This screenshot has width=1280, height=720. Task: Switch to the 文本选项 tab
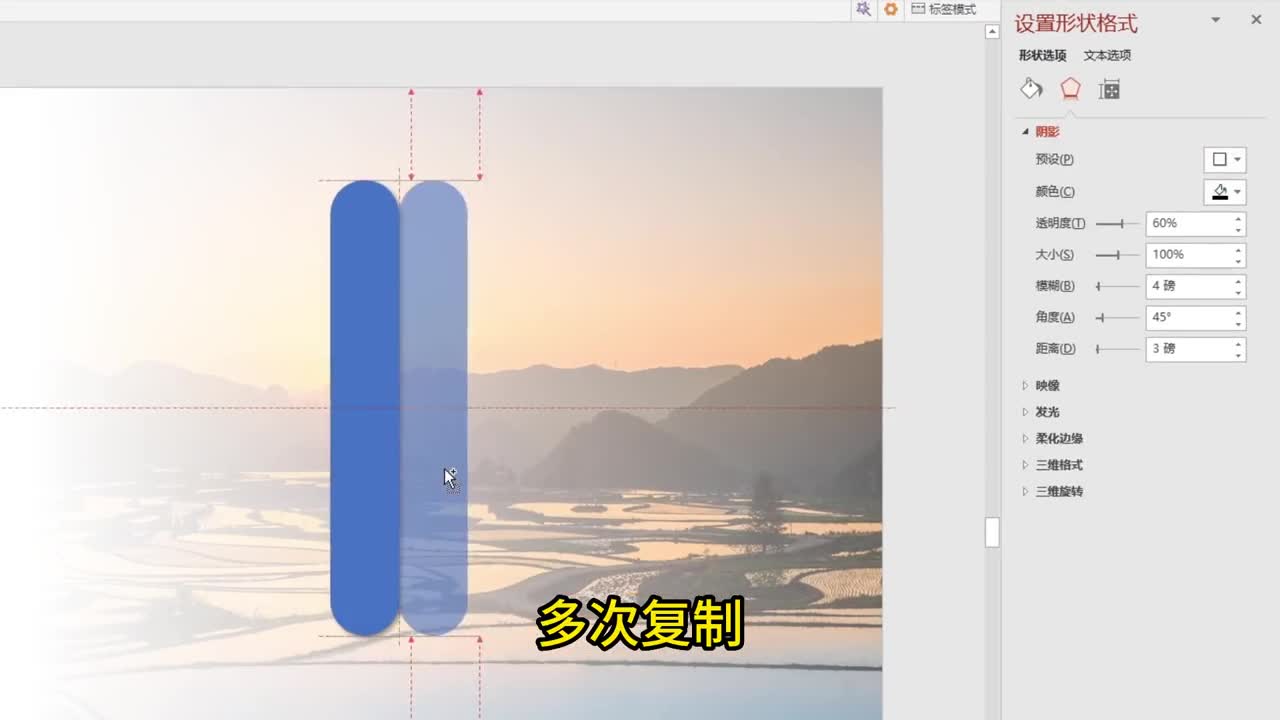pos(1107,55)
